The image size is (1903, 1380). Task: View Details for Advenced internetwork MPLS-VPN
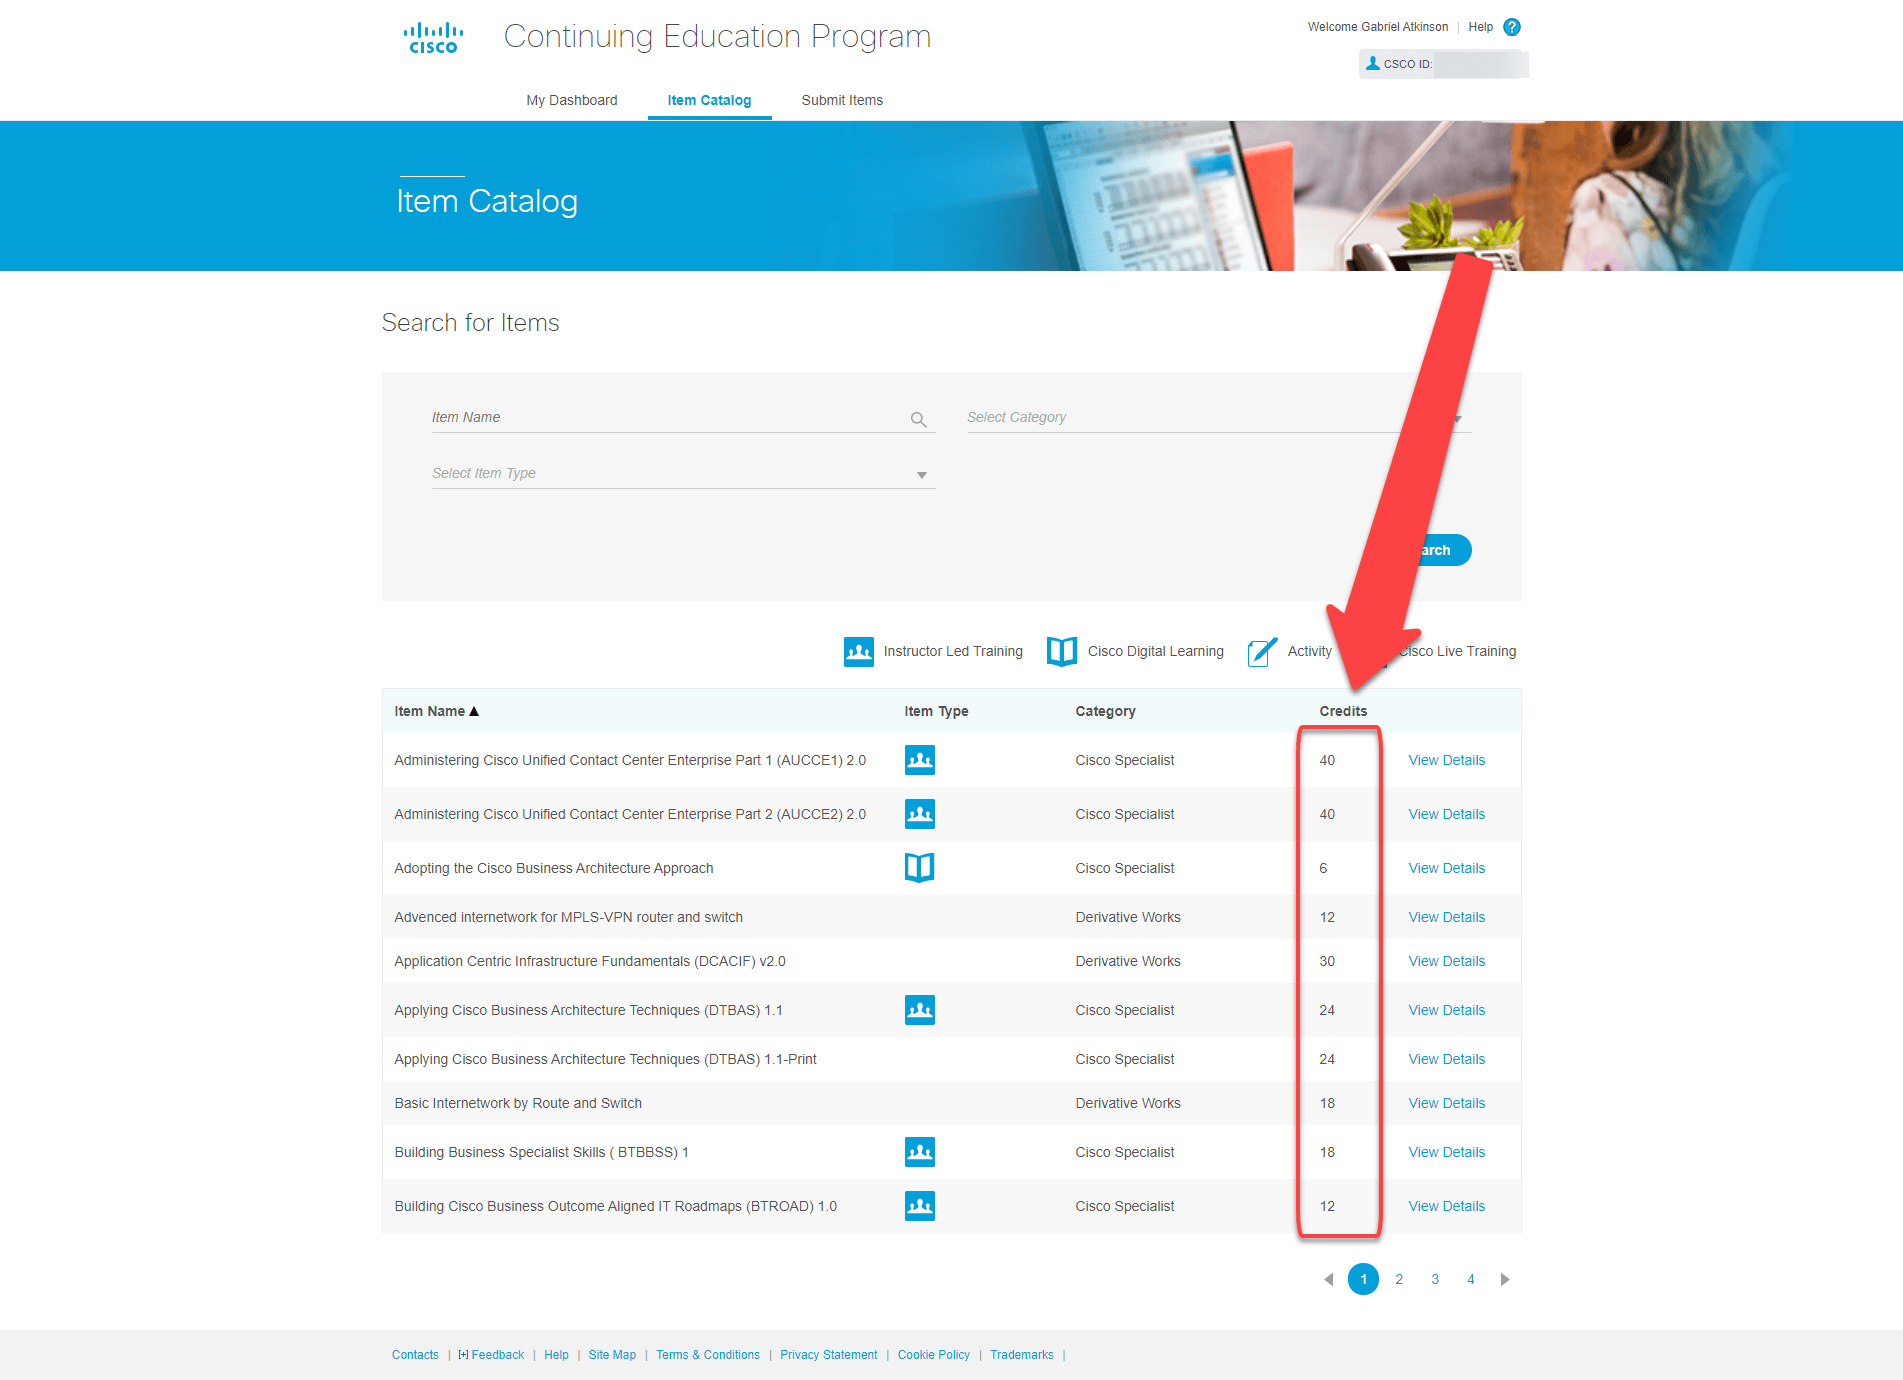coord(1447,917)
